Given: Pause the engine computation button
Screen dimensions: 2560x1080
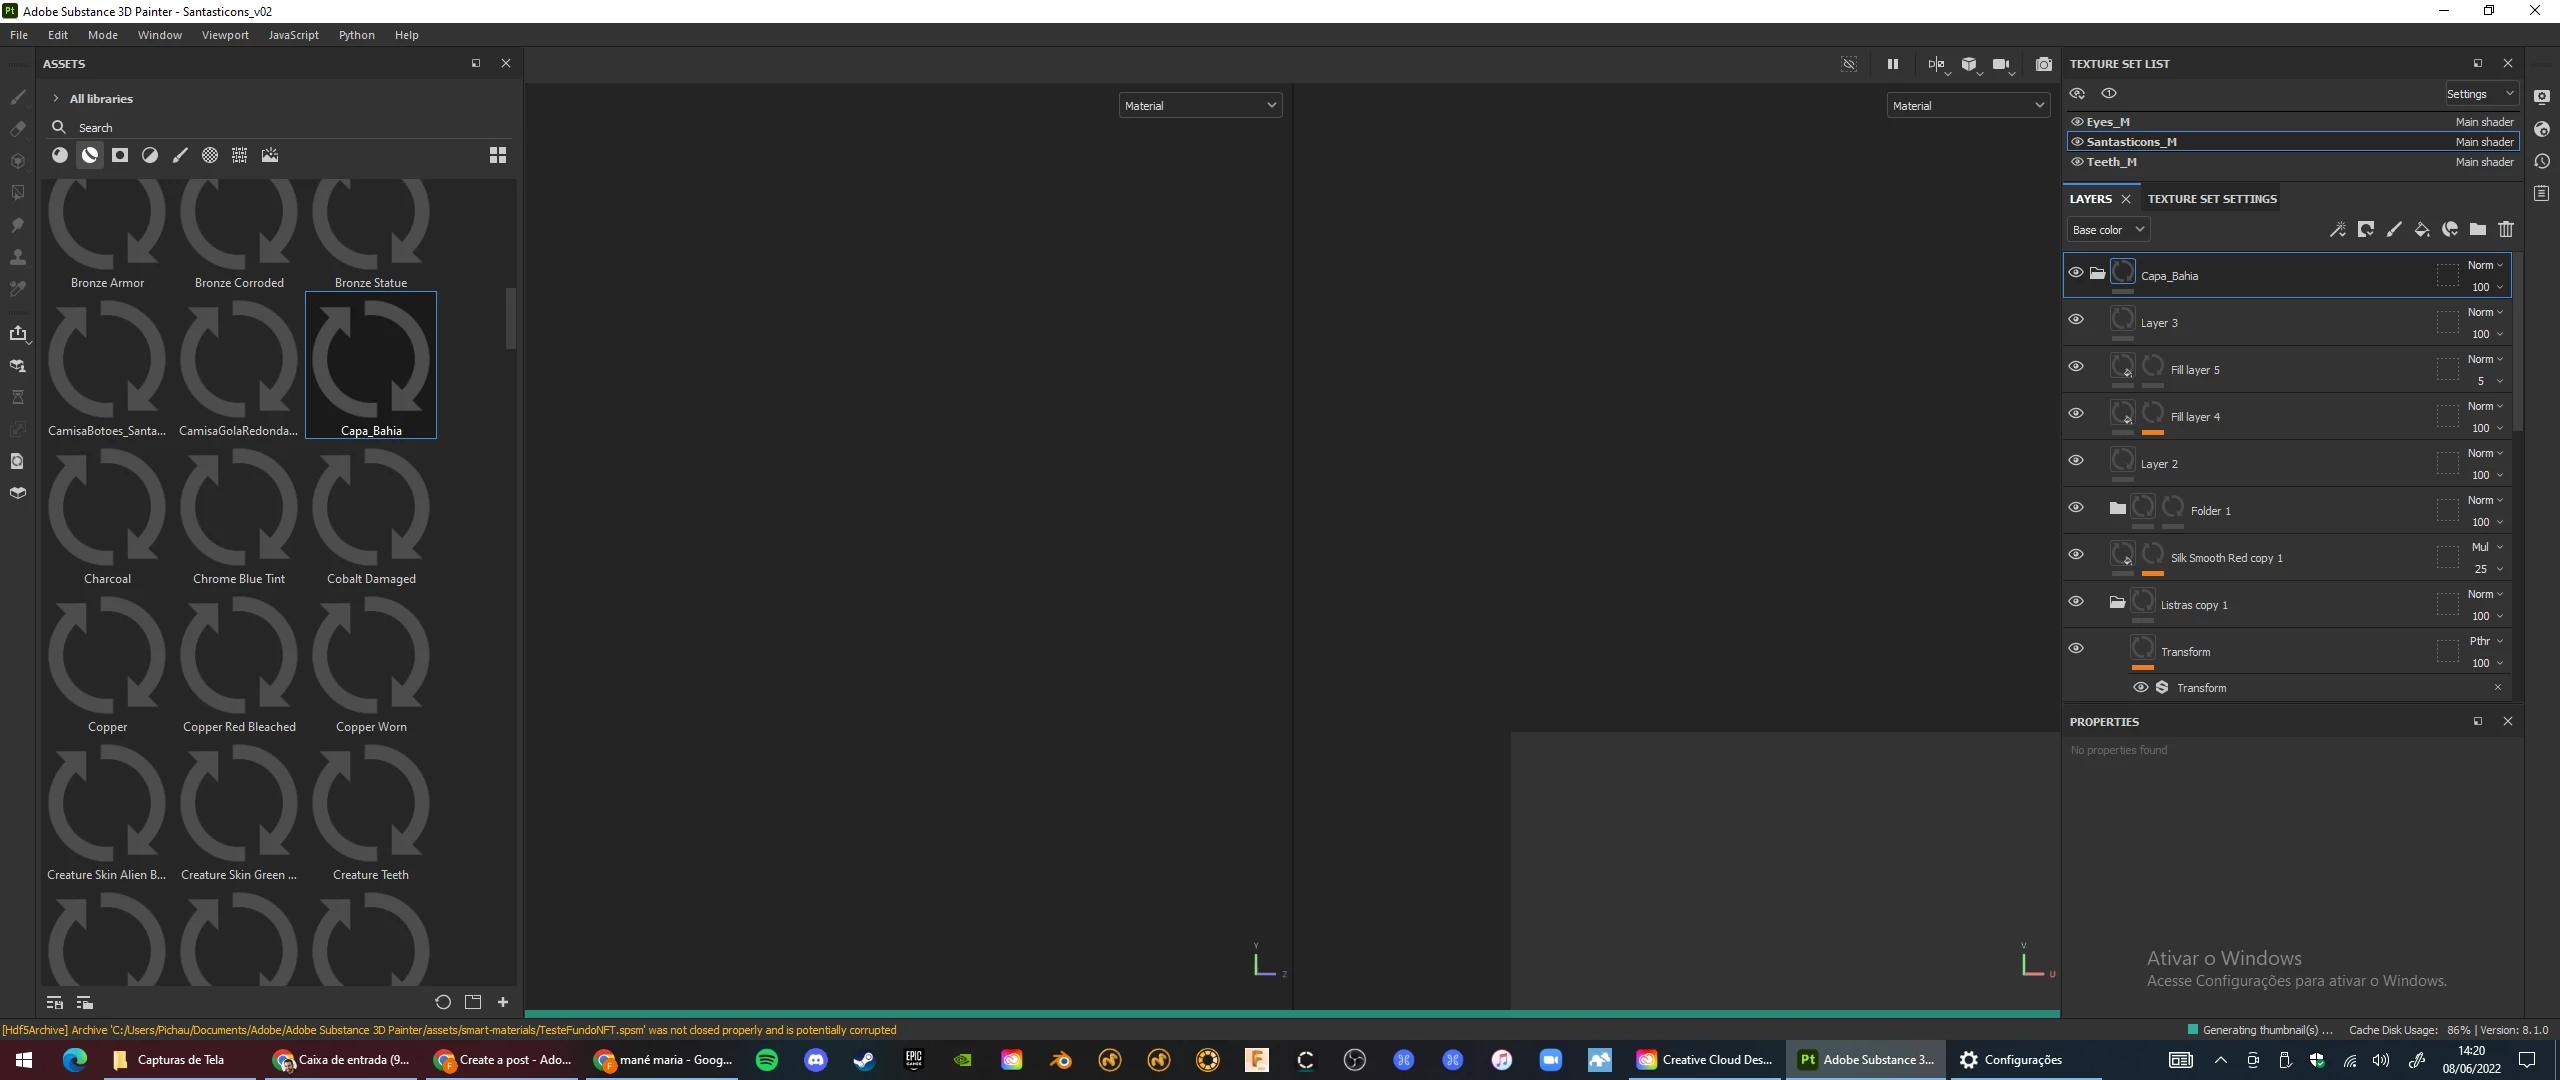Looking at the screenshot, I should (1892, 64).
